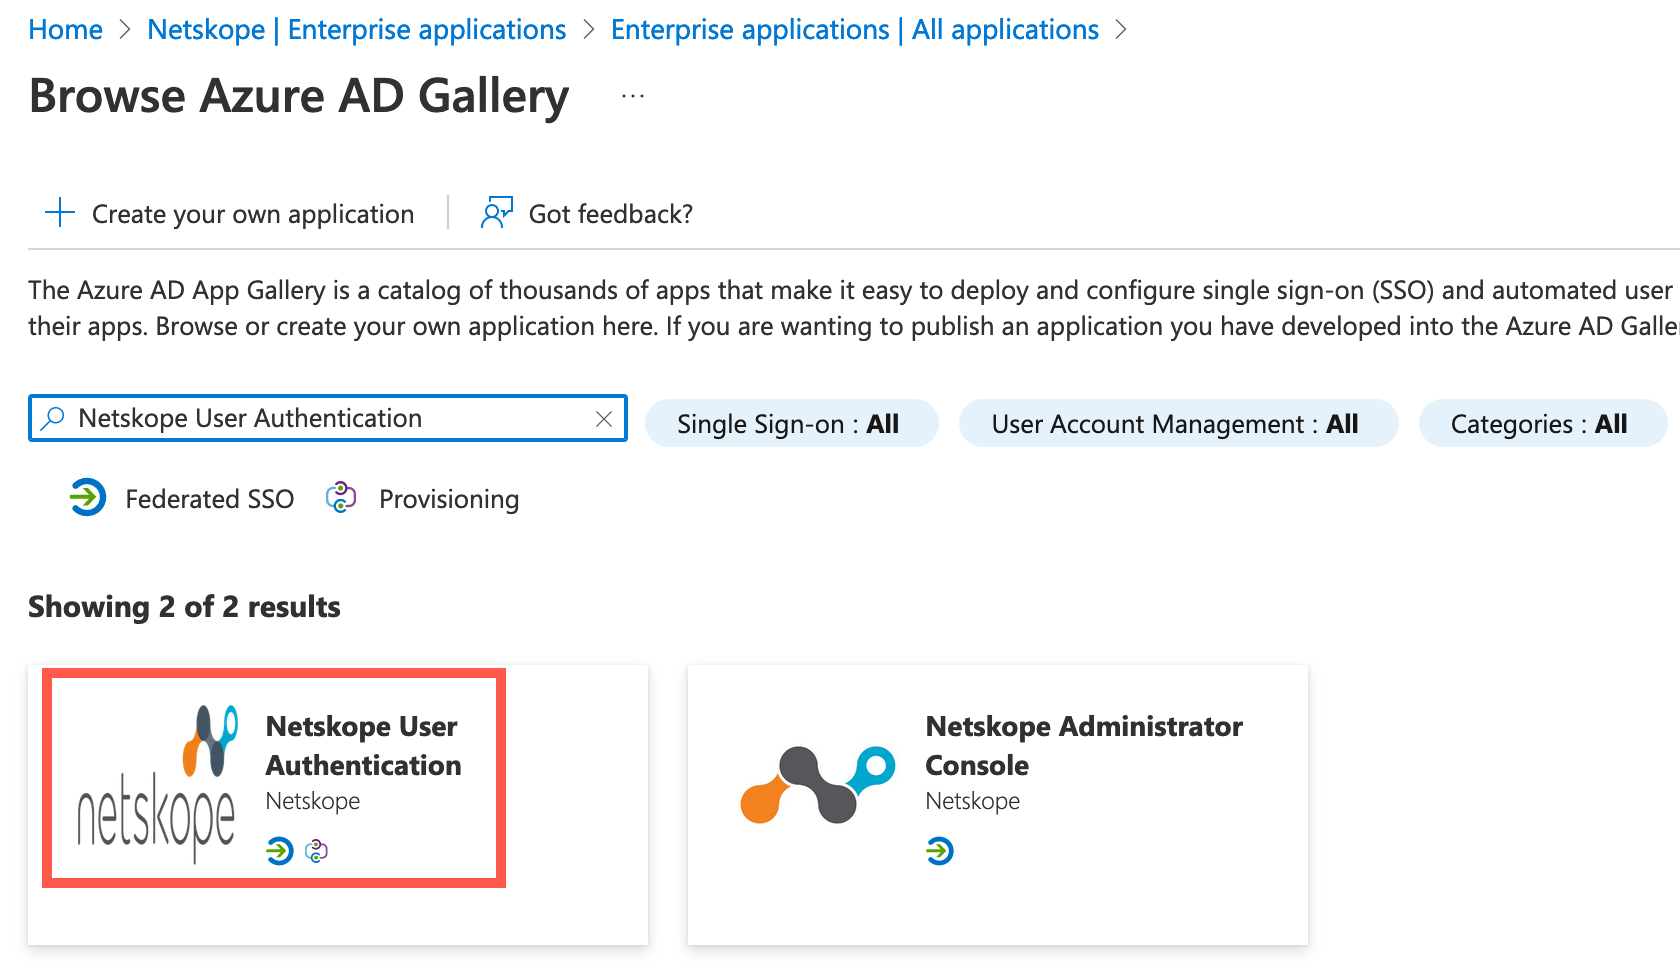Screen dimensions: 1680x968
Task: Select the Provisioning legend icon
Action: (341, 497)
